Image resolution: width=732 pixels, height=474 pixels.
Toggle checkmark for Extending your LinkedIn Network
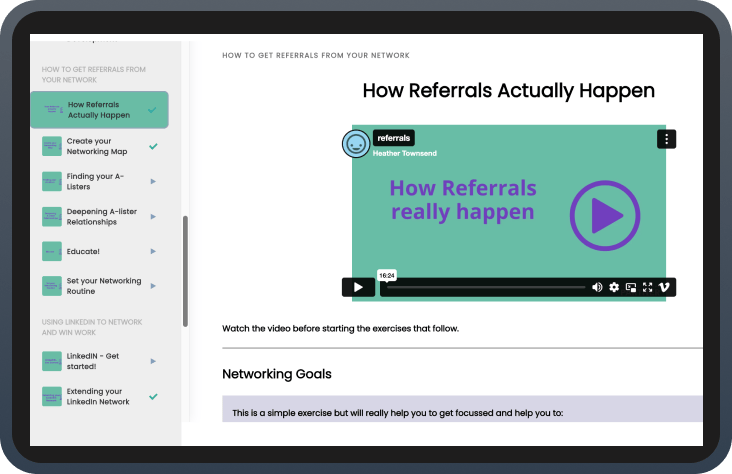tap(153, 396)
